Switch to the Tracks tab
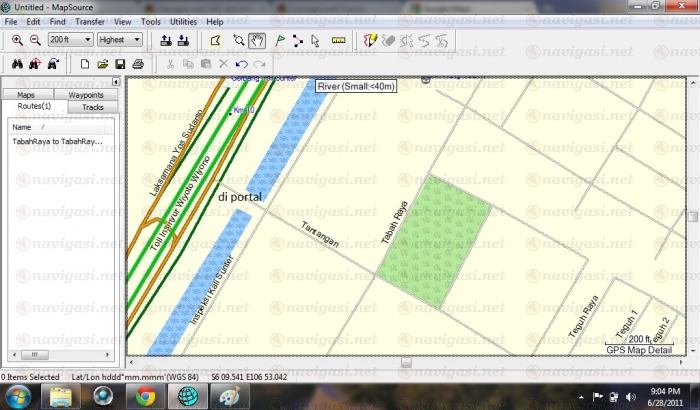This screenshot has height=410, width=700. coord(92,106)
